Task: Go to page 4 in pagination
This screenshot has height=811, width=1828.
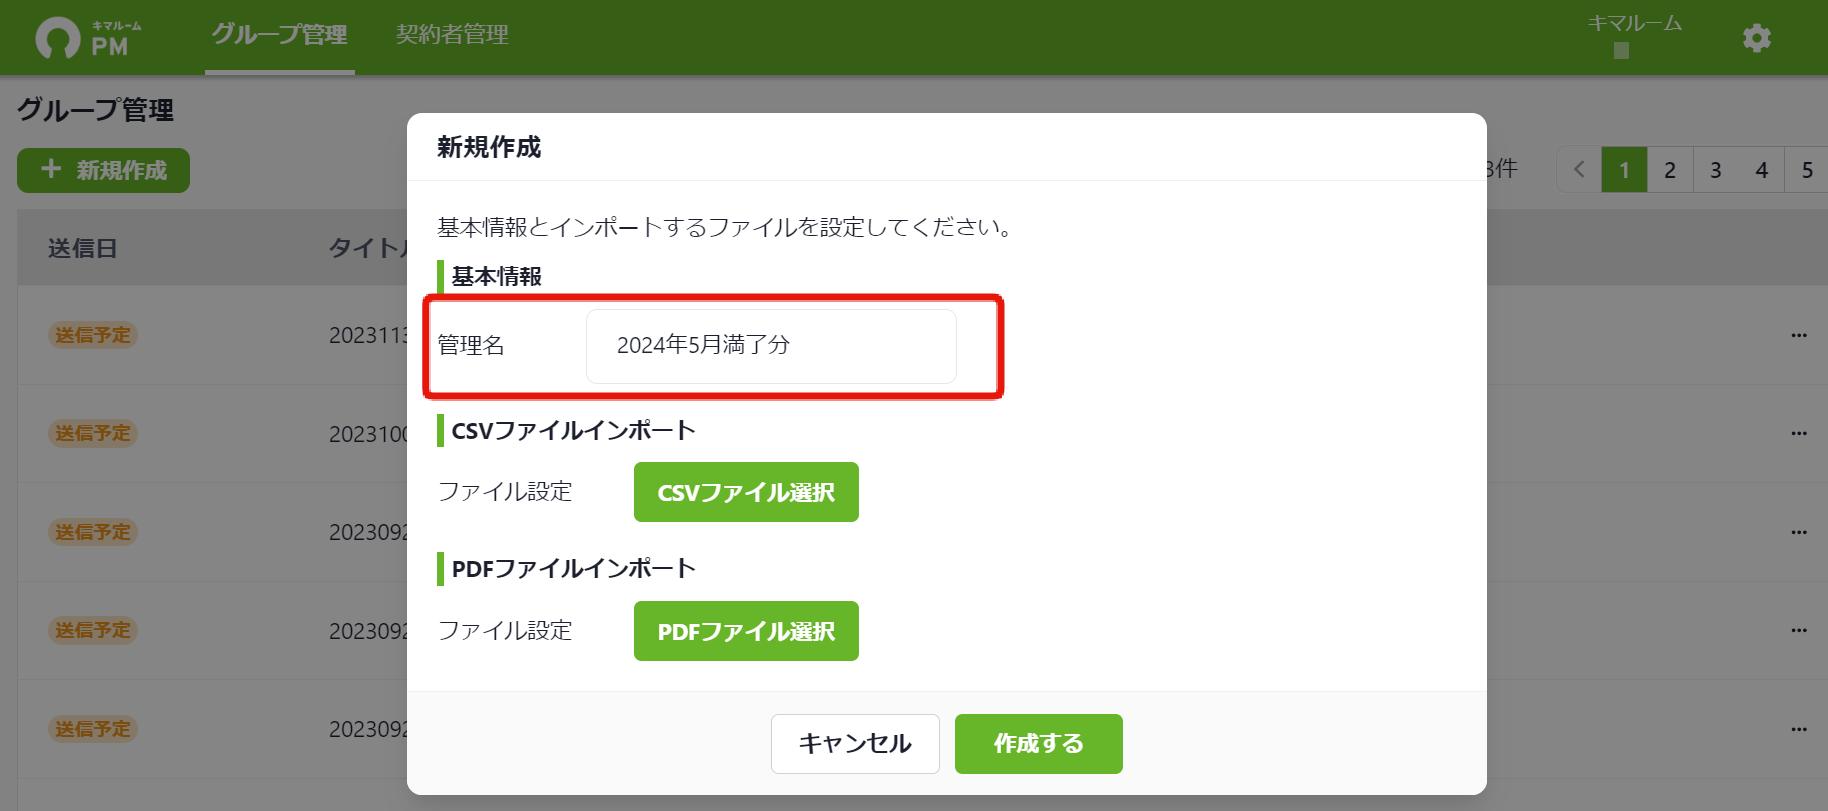Action: click(1762, 170)
